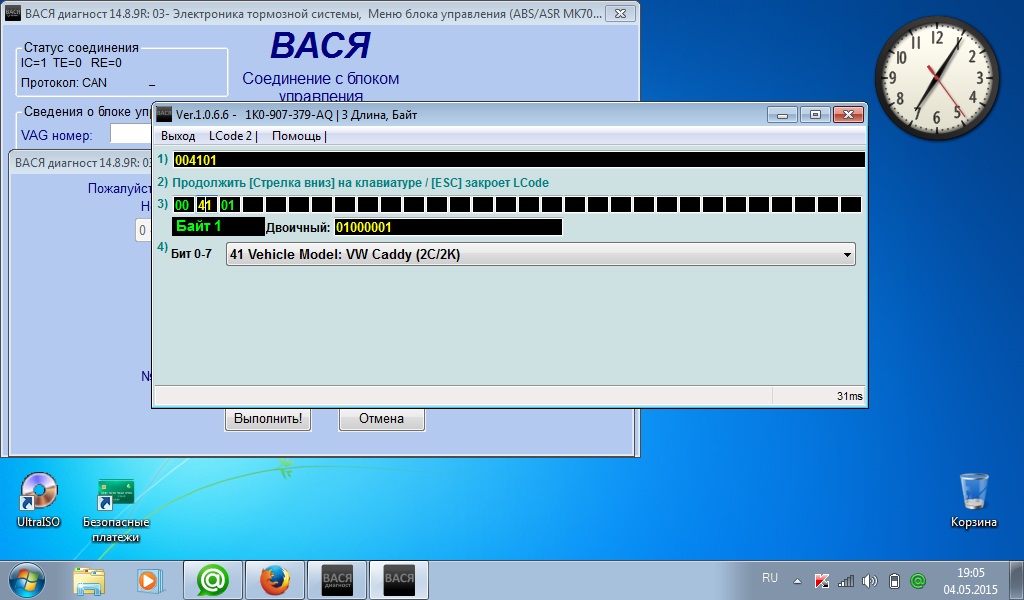The height and width of the screenshot is (600, 1024).
Task: Click the Kaspersky tray icon
Action: pyautogui.click(x=822, y=580)
